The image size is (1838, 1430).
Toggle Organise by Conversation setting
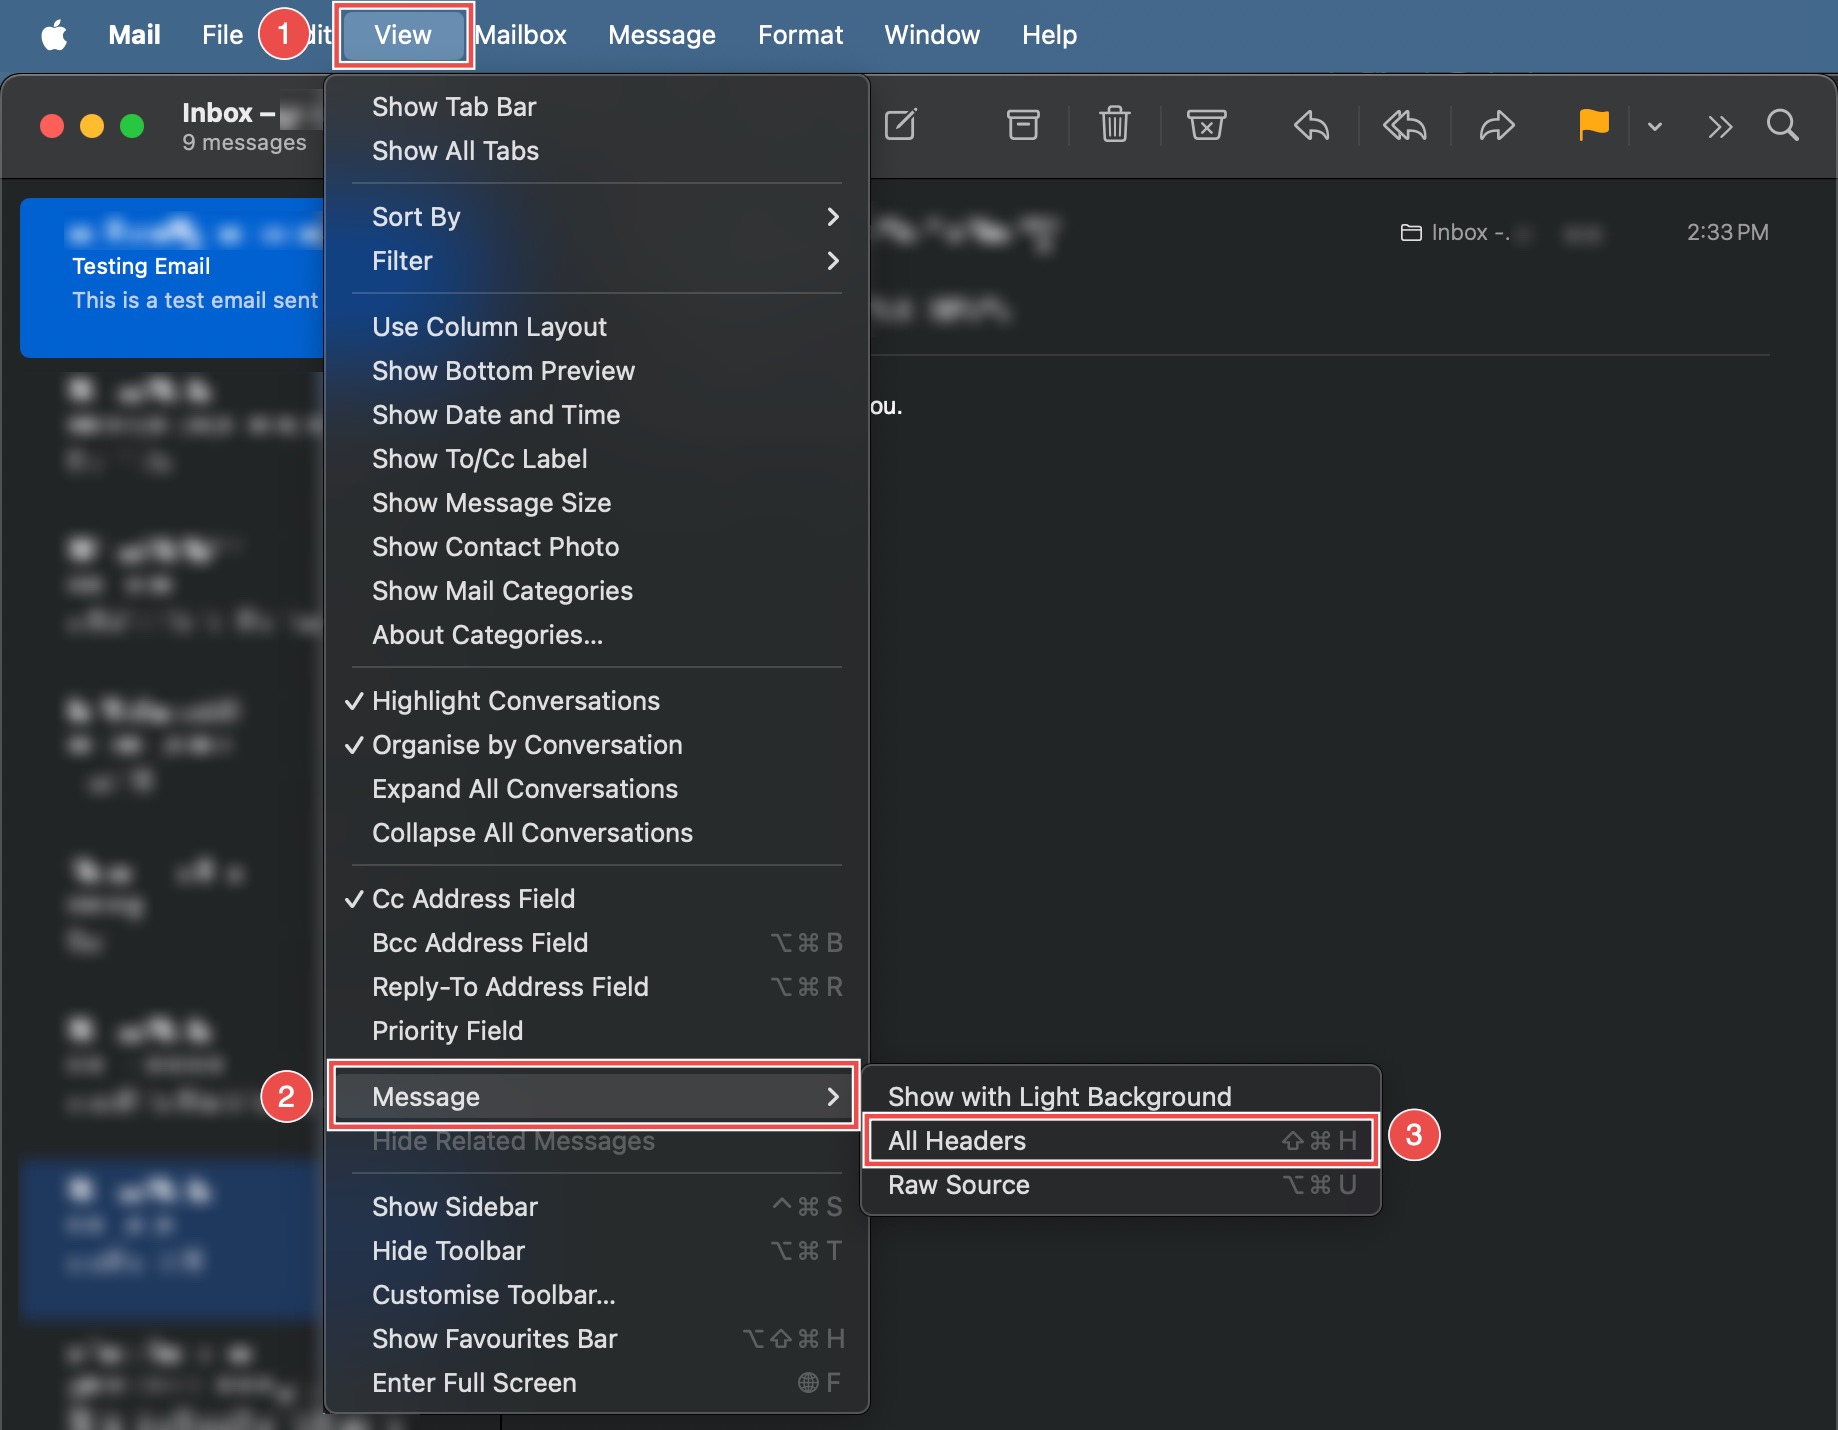[x=526, y=745]
